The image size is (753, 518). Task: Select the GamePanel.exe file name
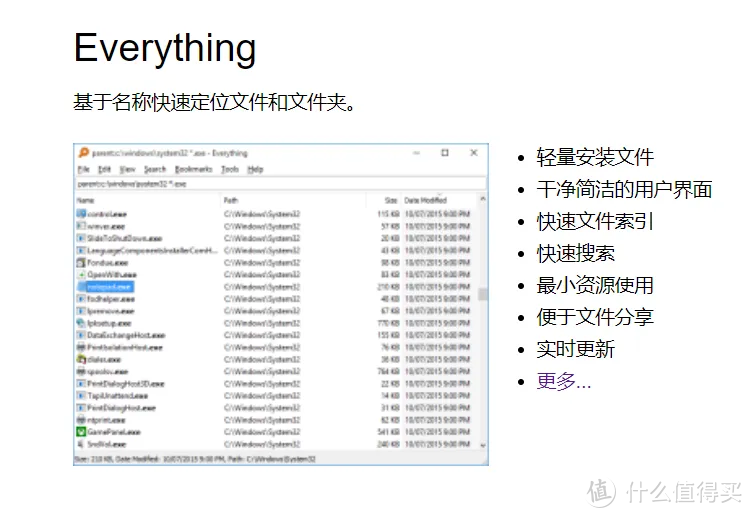(x=114, y=432)
